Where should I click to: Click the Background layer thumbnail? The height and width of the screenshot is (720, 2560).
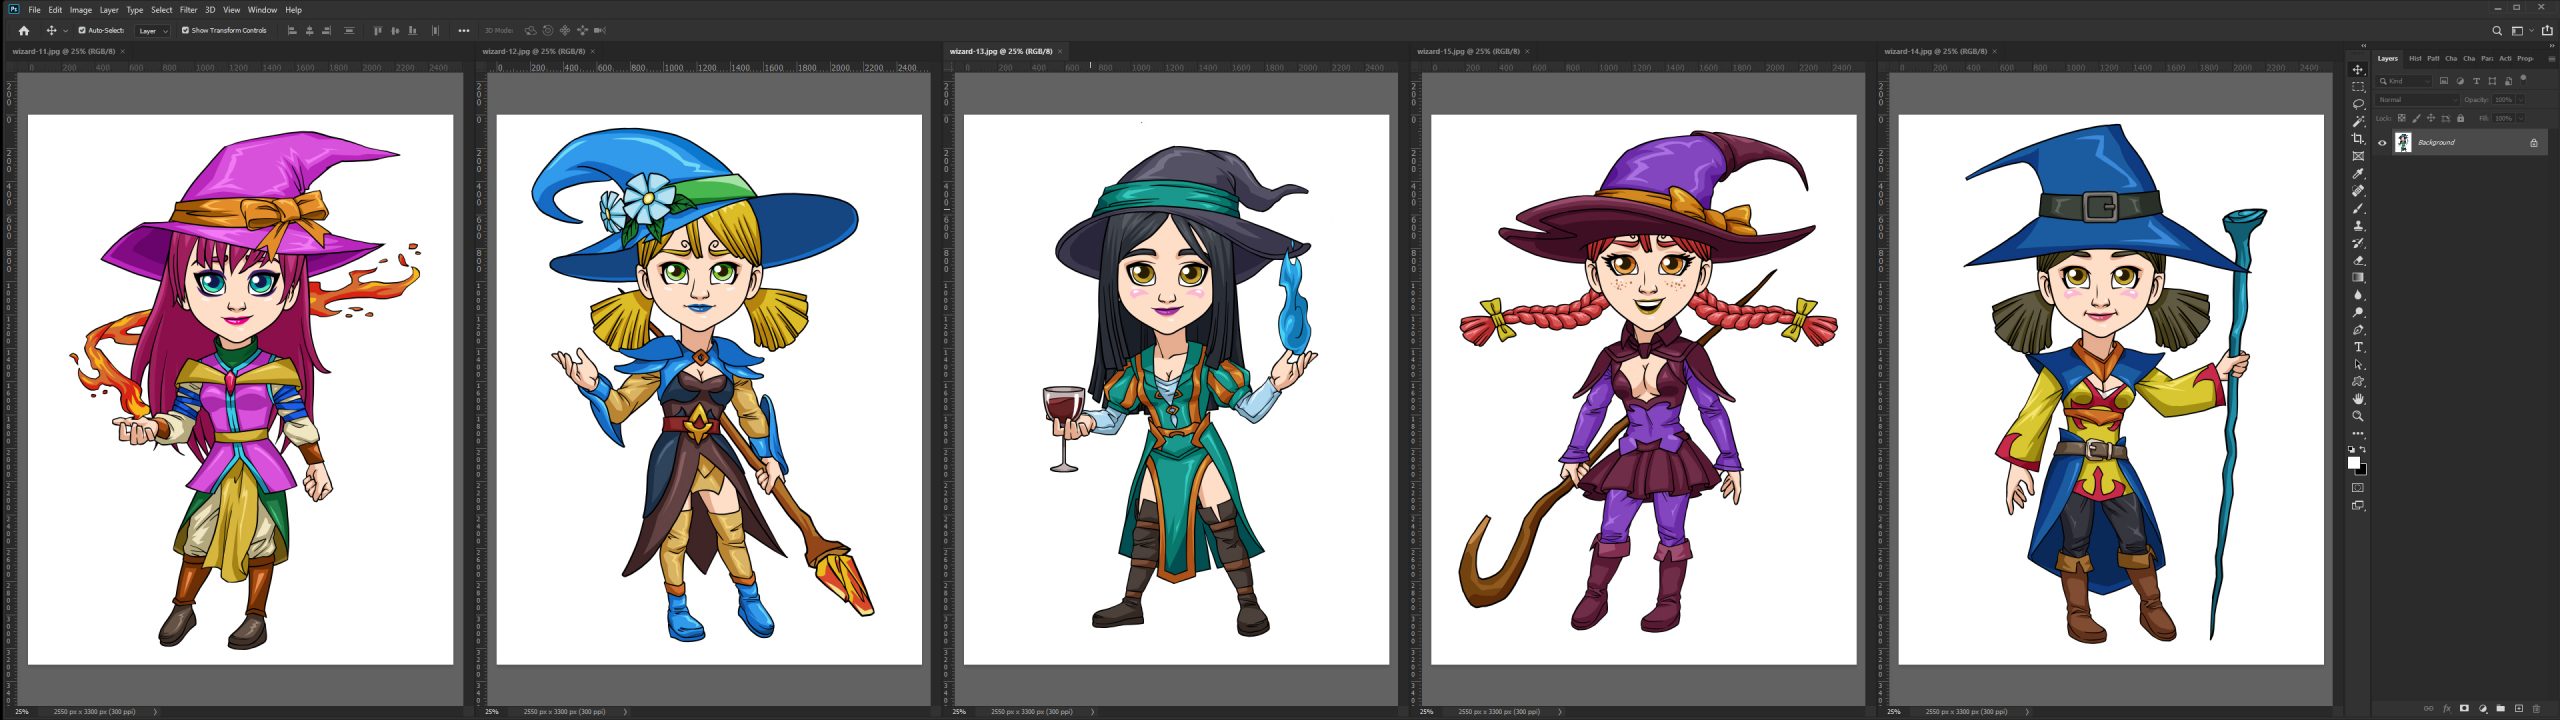tap(2403, 143)
